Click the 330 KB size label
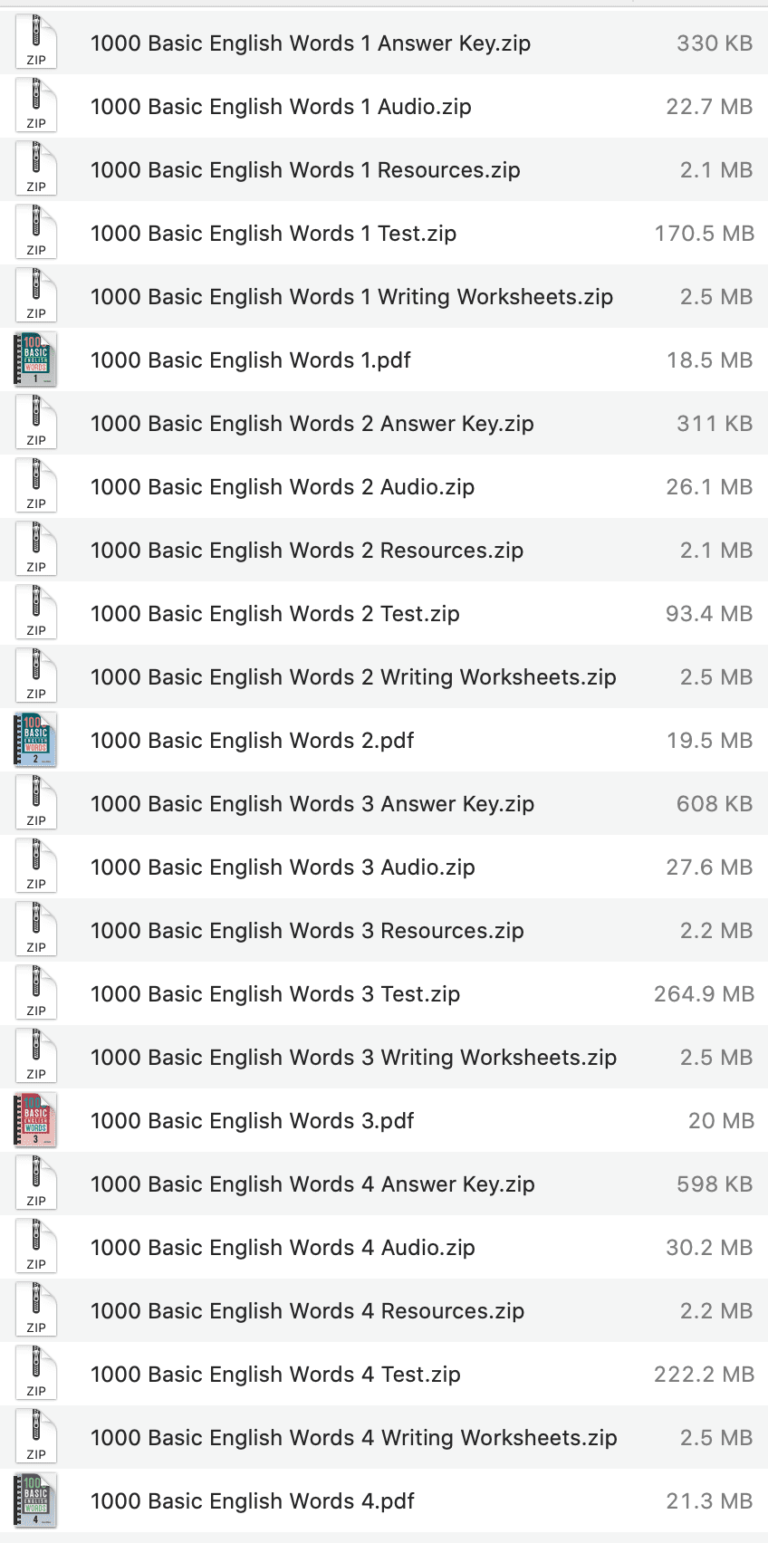This screenshot has width=768, height=1543. coord(714,43)
